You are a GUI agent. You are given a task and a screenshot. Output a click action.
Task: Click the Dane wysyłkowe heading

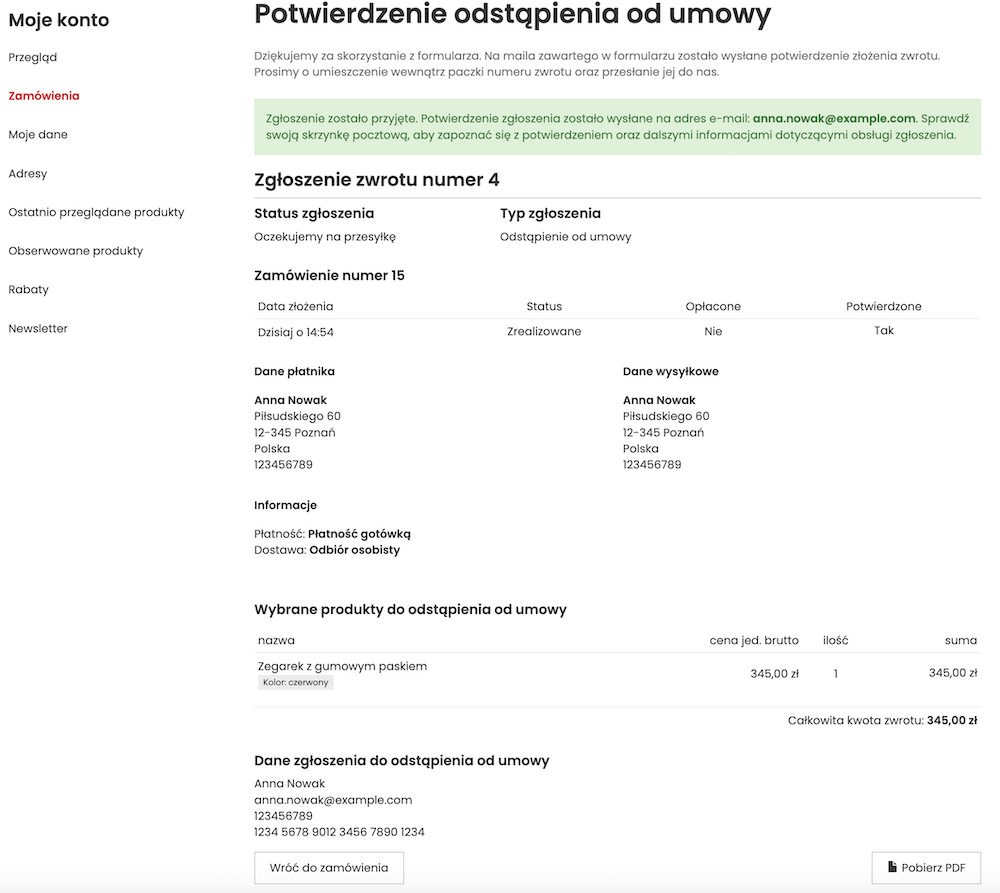pos(670,371)
